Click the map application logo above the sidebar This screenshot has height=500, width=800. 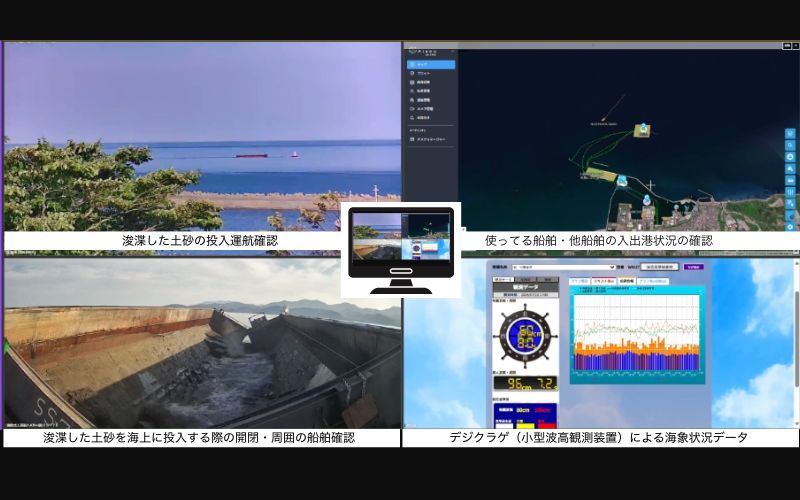pos(430,48)
